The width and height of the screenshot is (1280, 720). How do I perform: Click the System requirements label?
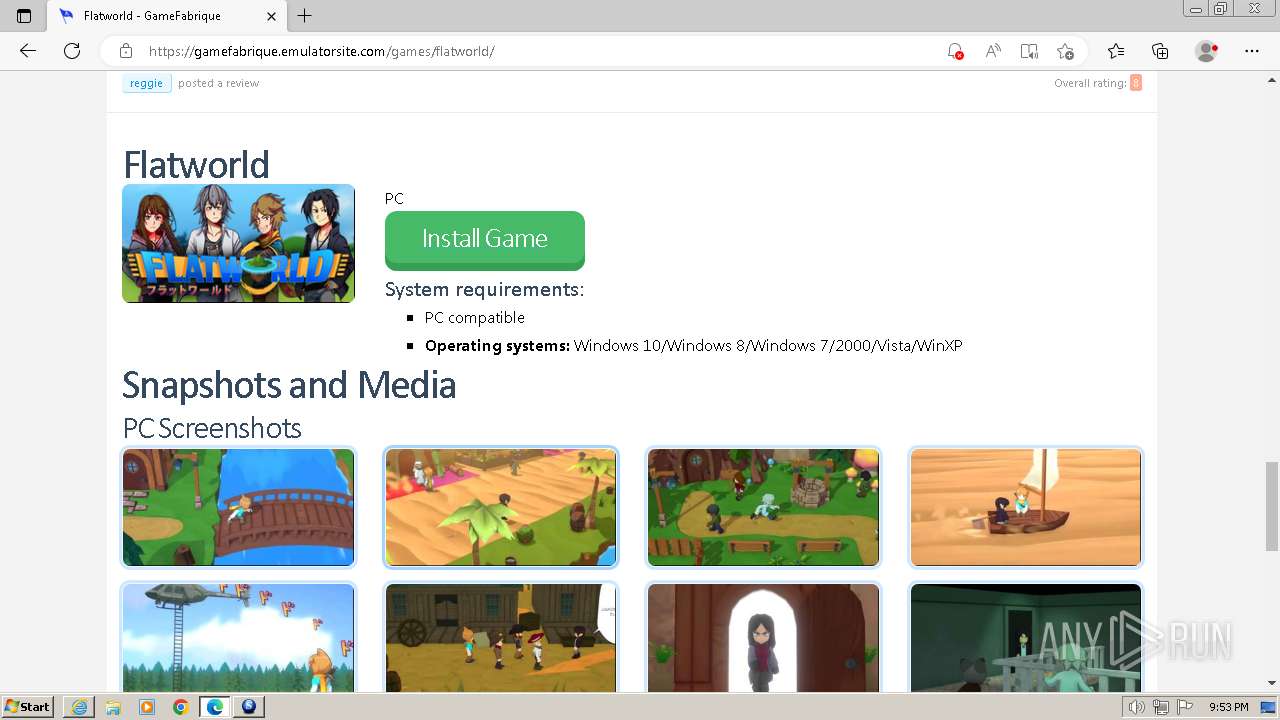(x=484, y=289)
